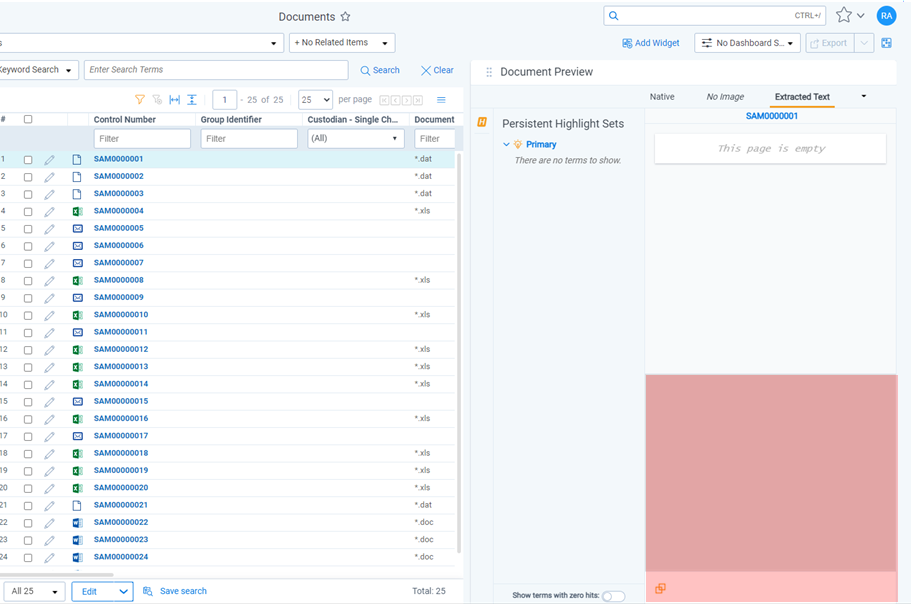
Task: Favorite the Documents page with the star
Action: pyautogui.click(x=345, y=16)
